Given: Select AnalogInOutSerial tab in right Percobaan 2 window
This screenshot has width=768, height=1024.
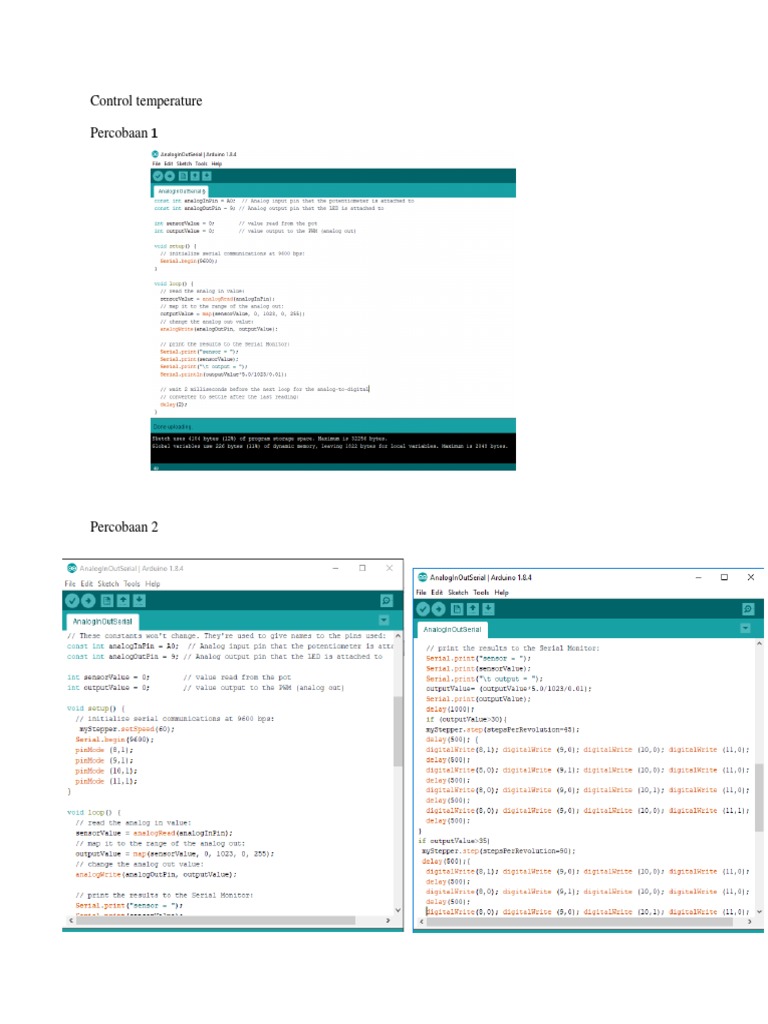Looking at the screenshot, I should 452,629.
